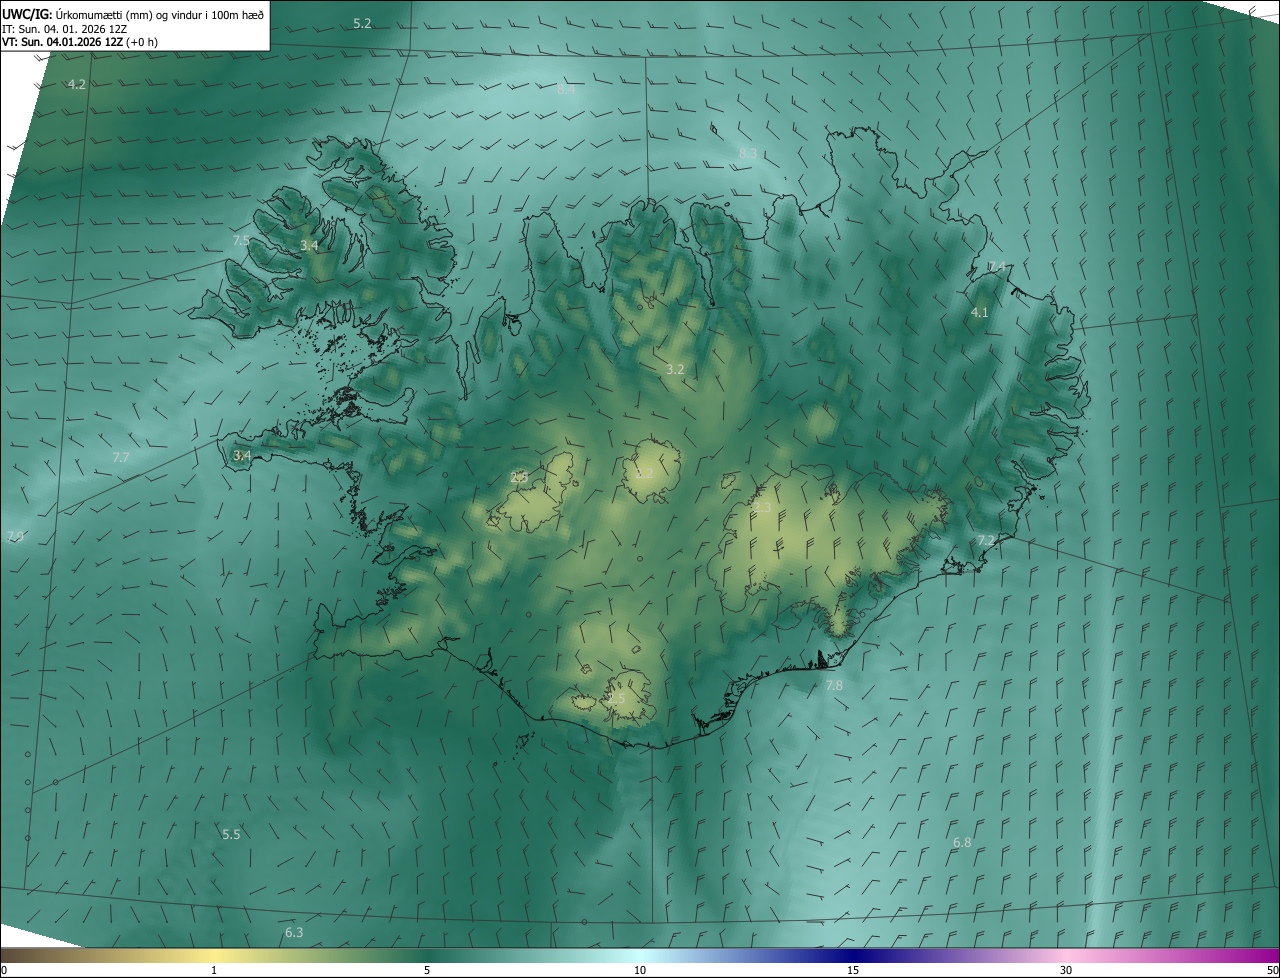Click the 7.4 value label on the map

(x=997, y=267)
